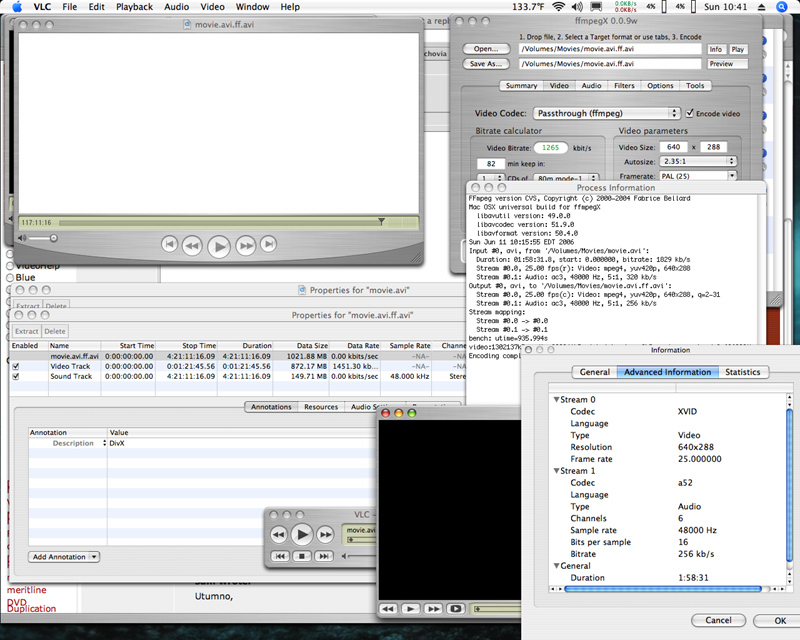Toggle fullscreen in the black VLC video window
The image size is (800, 640).
(456, 608)
